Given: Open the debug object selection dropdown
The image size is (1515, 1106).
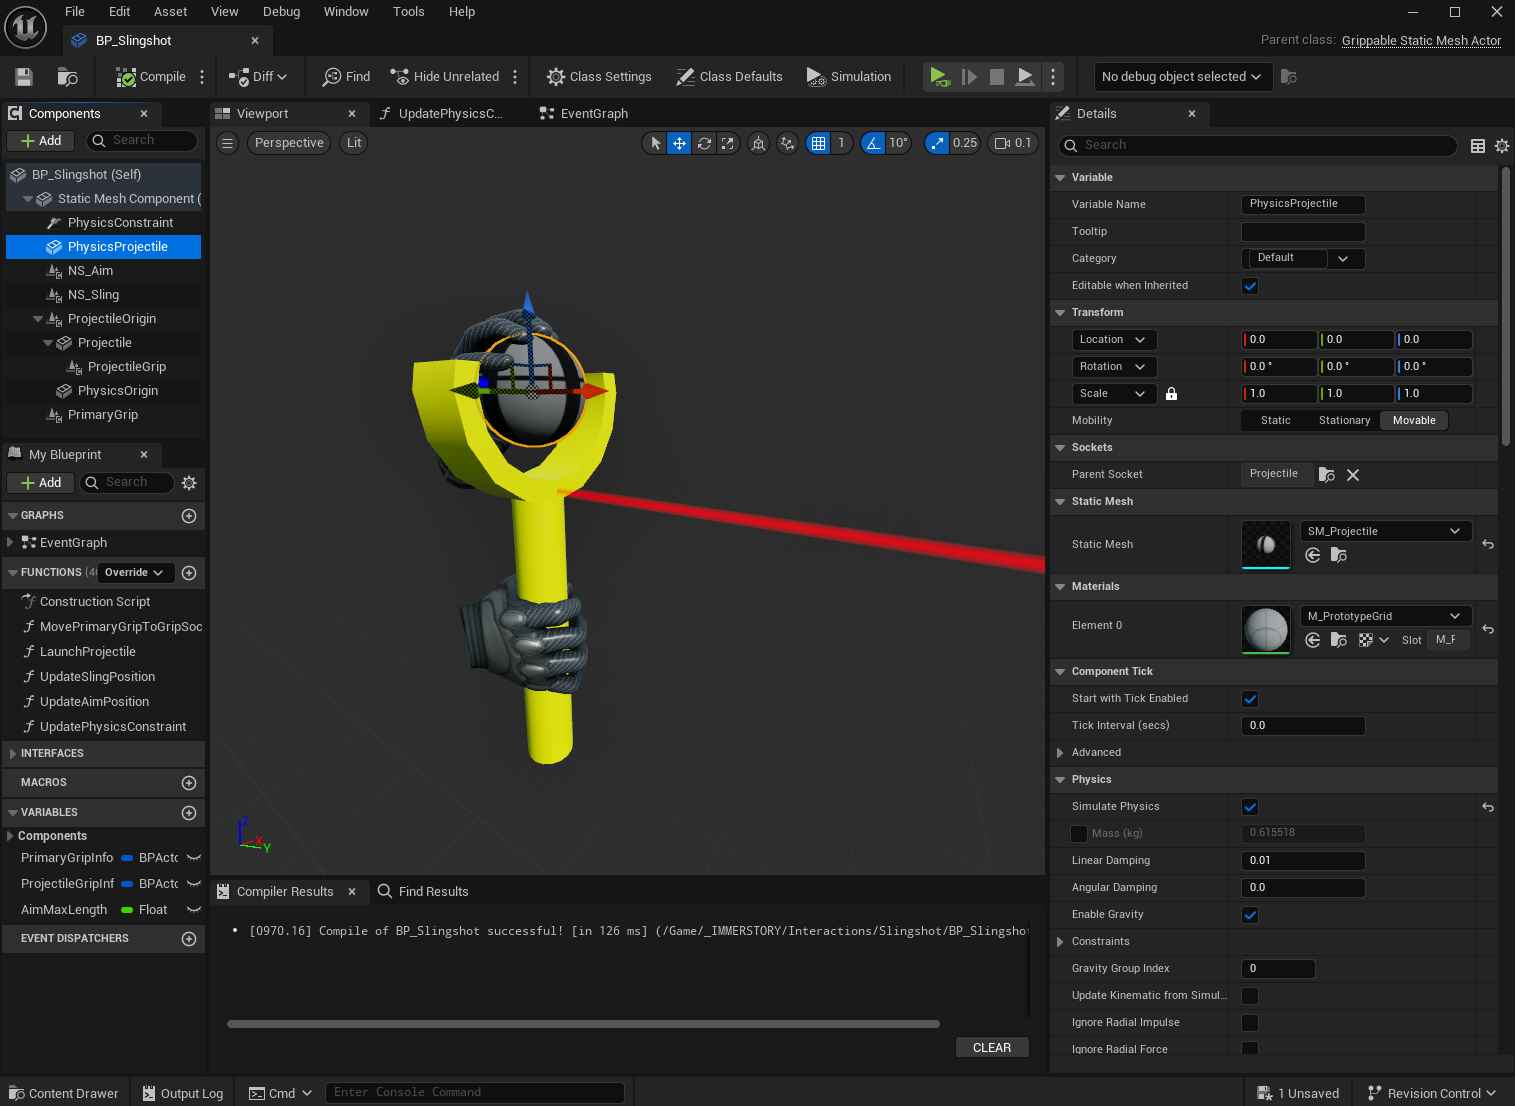Looking at the screenshot, I should click(1181, 77).
